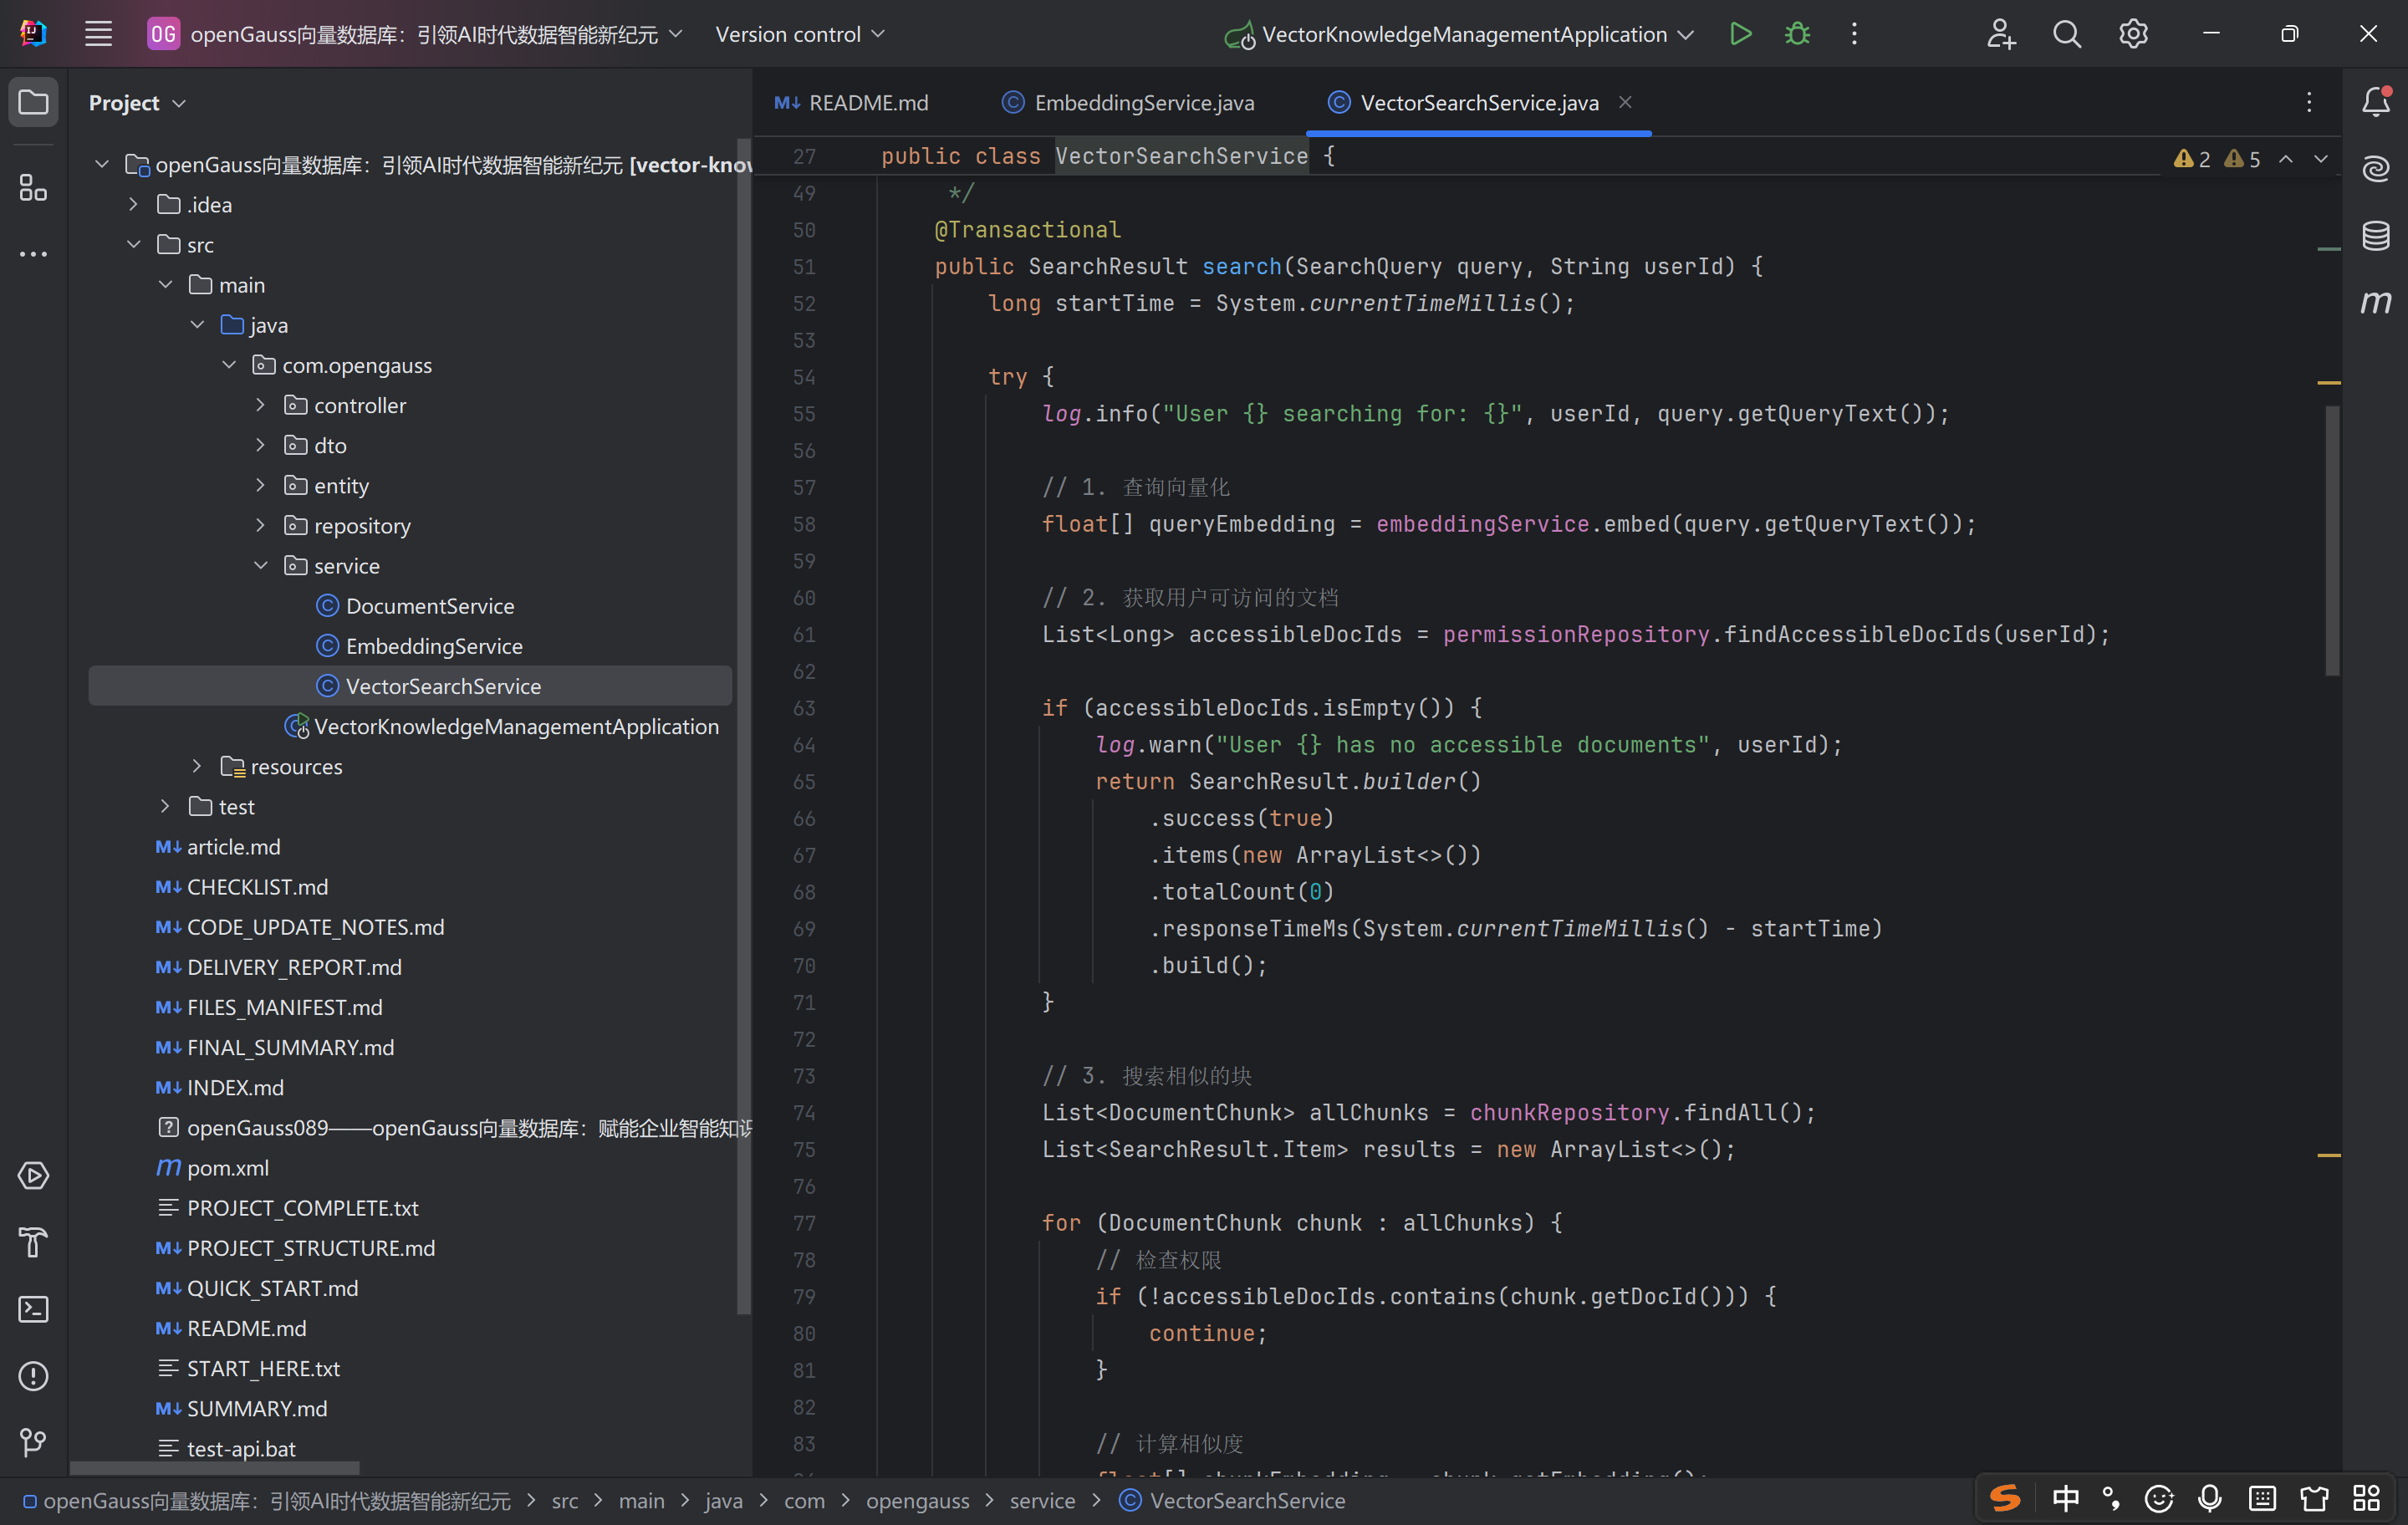This screenshot has height=1525, width=2408.
Task: Switch to the README.md tab
Action: [867, 103]
